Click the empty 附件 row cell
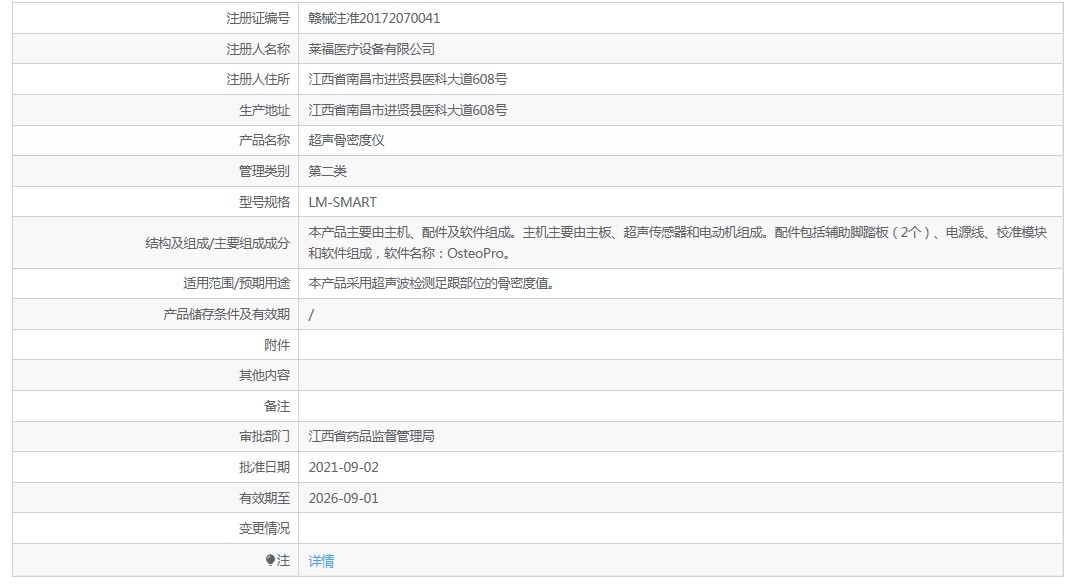This screenshot has width=1068, height=585. [680, 345]
